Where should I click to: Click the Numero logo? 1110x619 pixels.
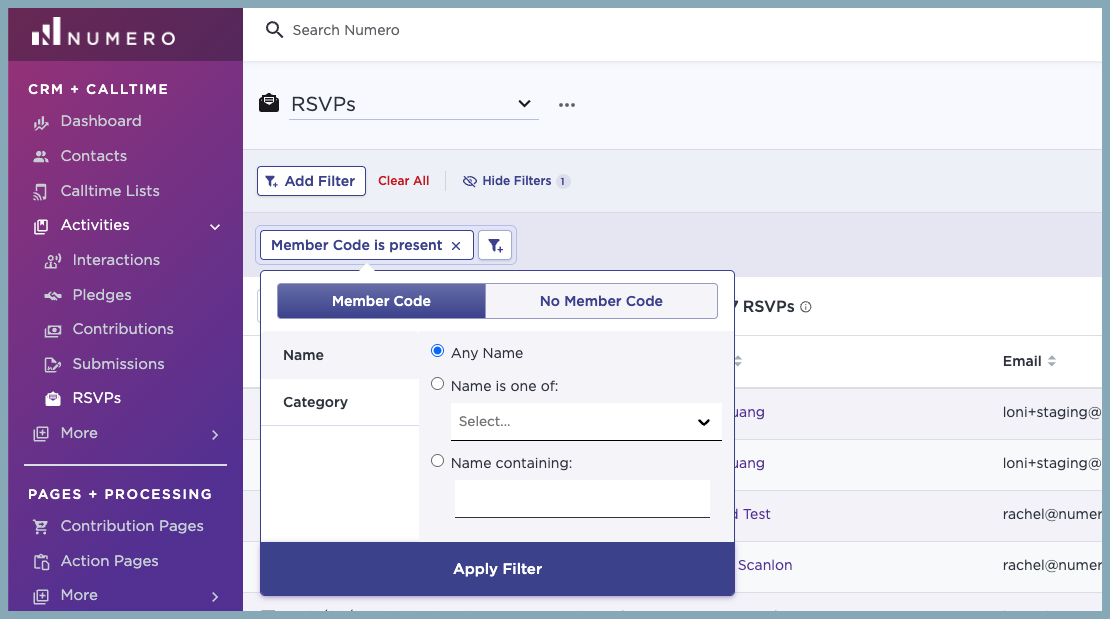click(103, 33)
